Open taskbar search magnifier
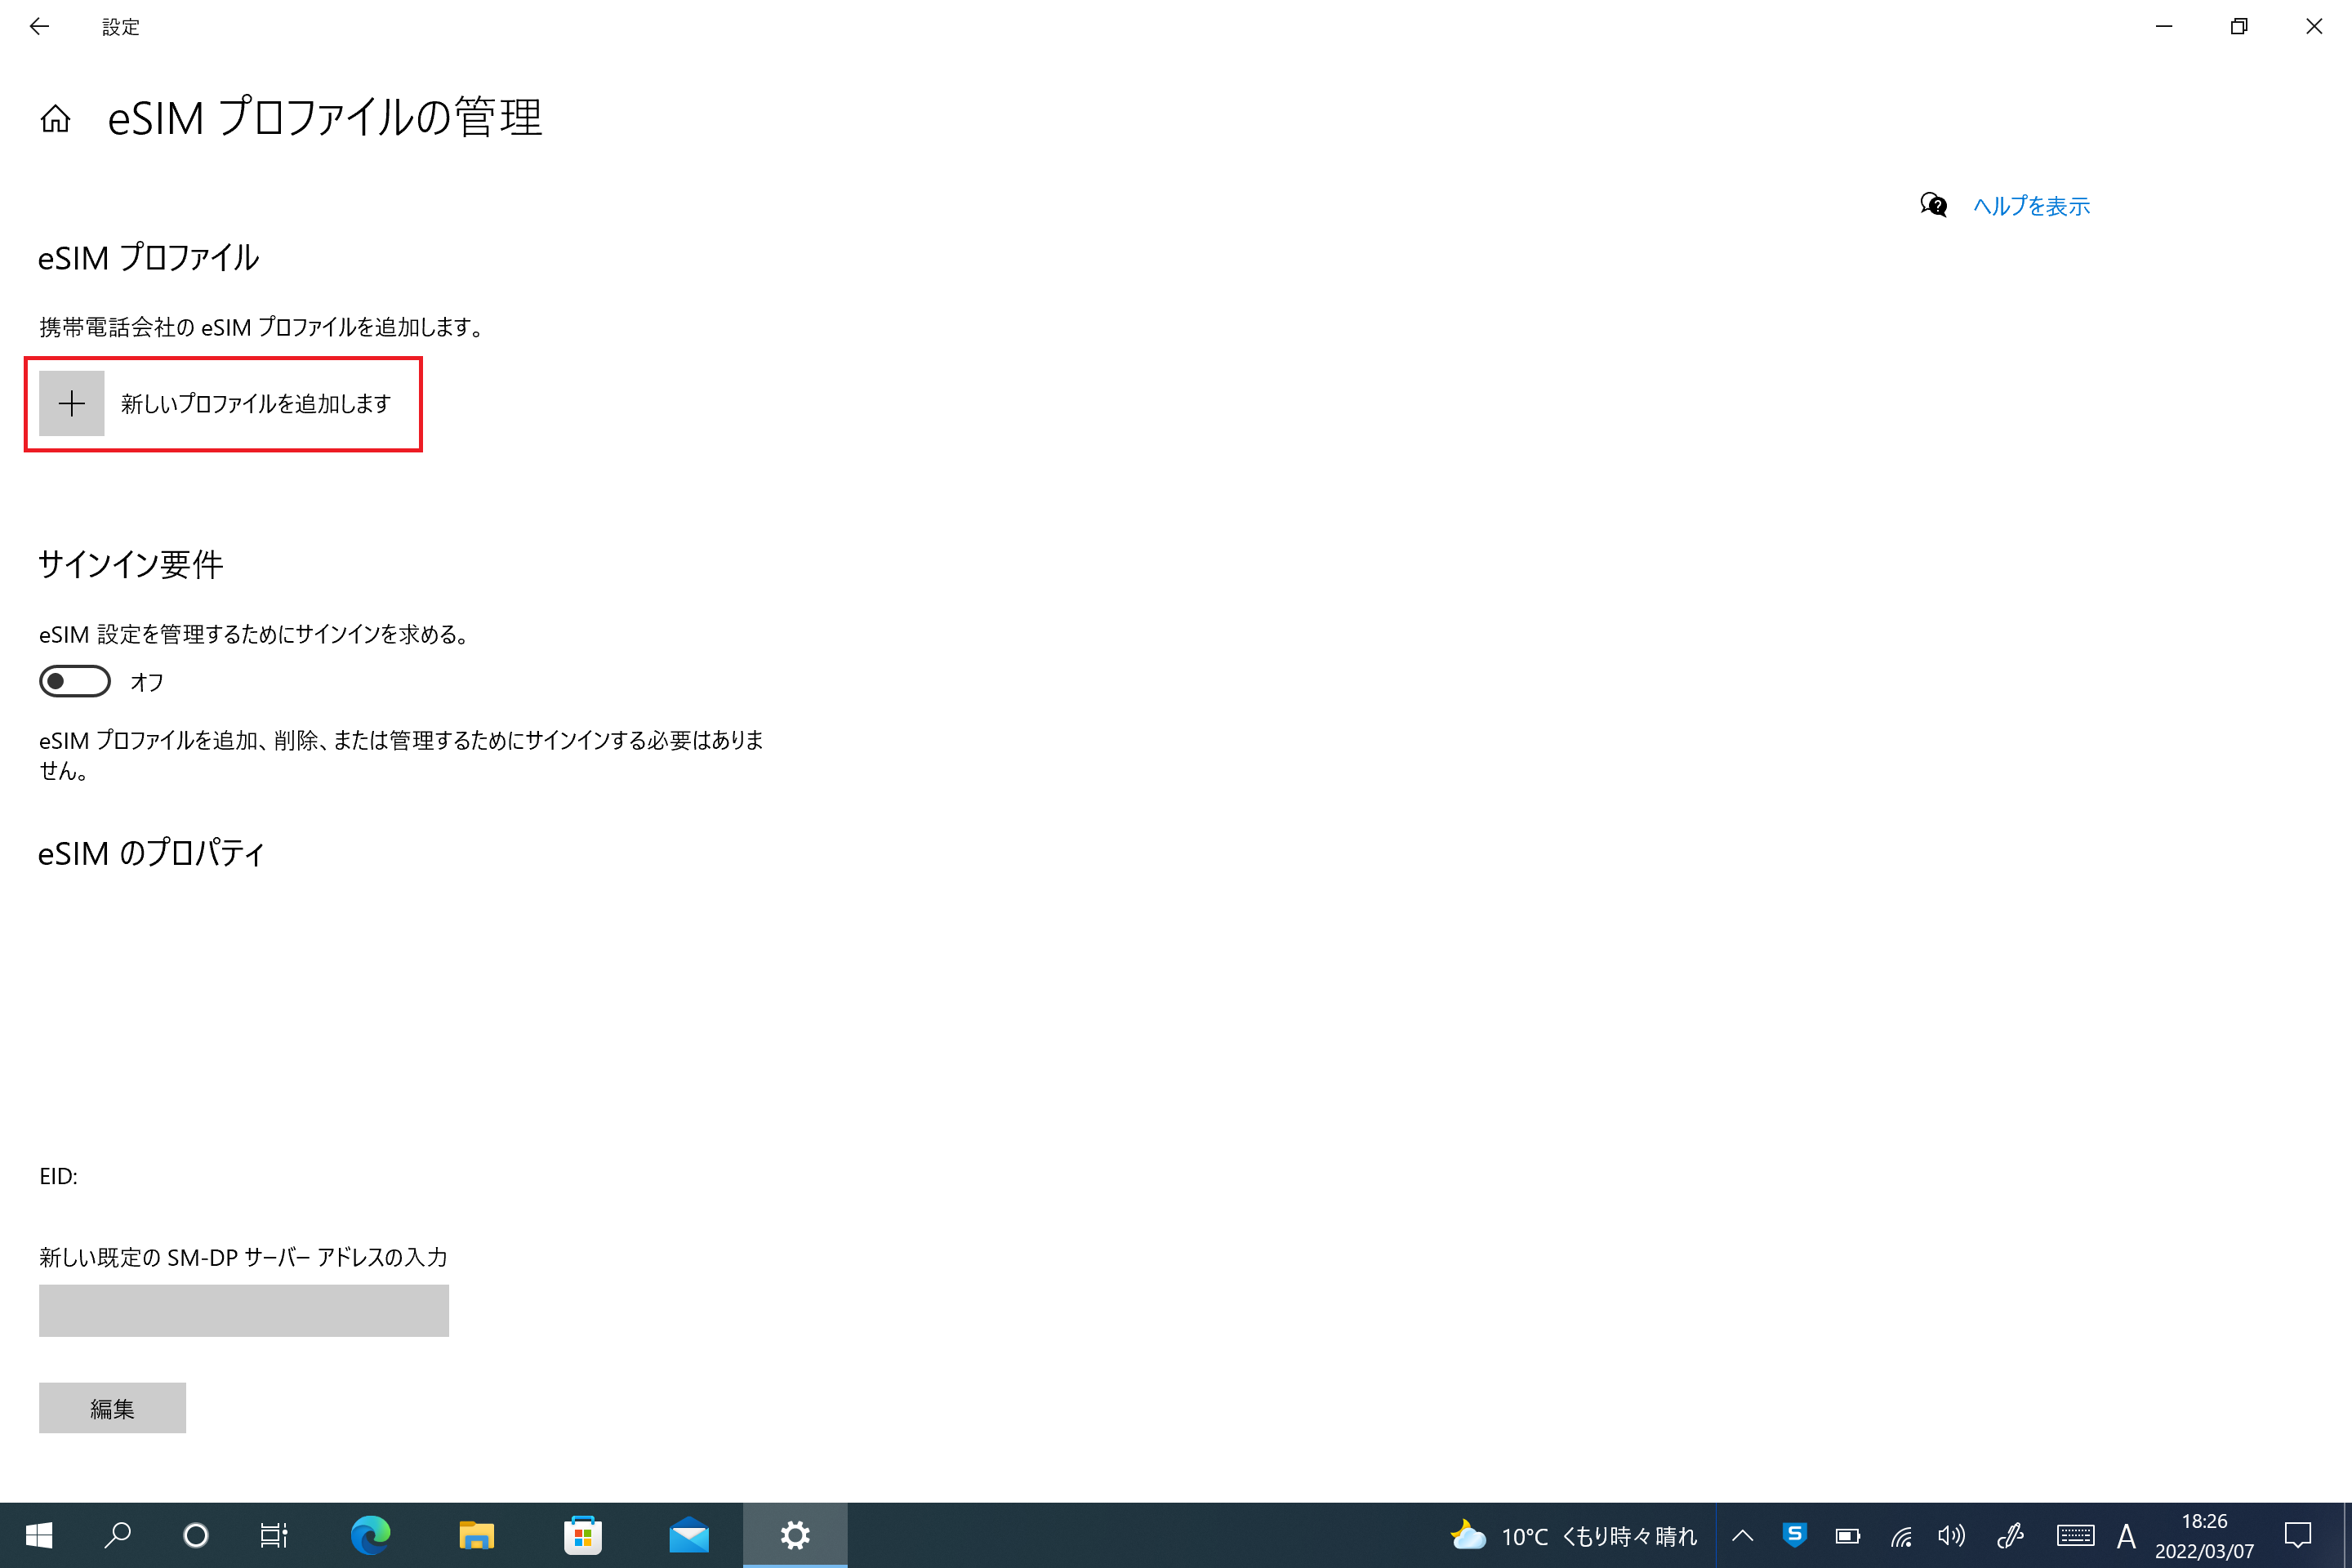 click(117, 1535)
